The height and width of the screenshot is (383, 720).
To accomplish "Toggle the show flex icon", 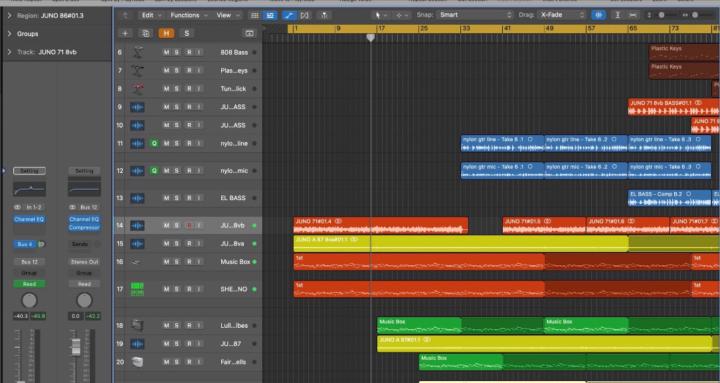I will [305, 15].
